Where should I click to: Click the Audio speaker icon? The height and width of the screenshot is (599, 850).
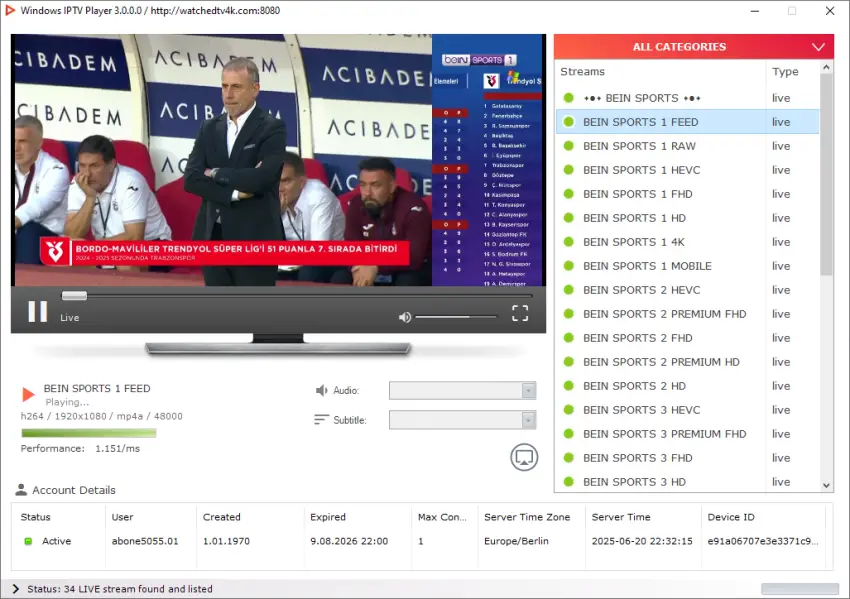(x=321, y=390)
